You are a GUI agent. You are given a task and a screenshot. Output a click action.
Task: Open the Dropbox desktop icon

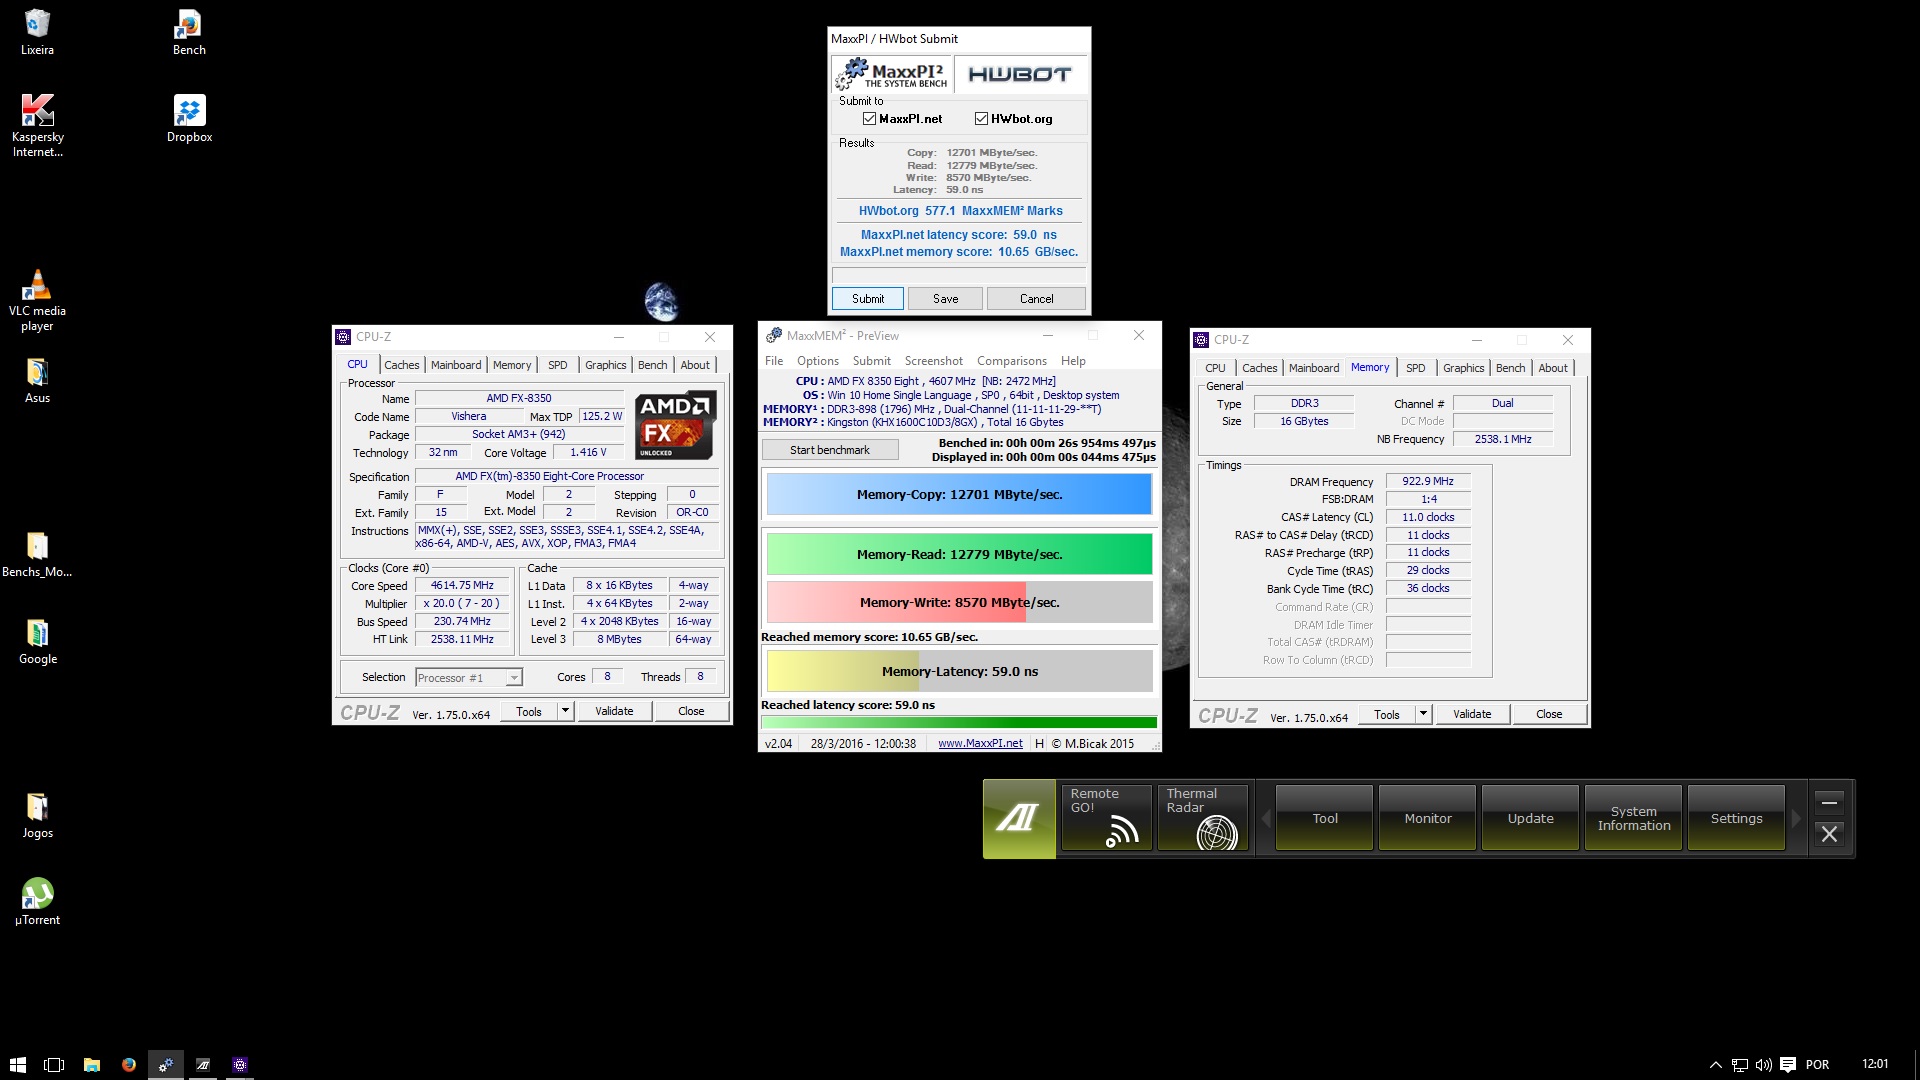(189, 119)
